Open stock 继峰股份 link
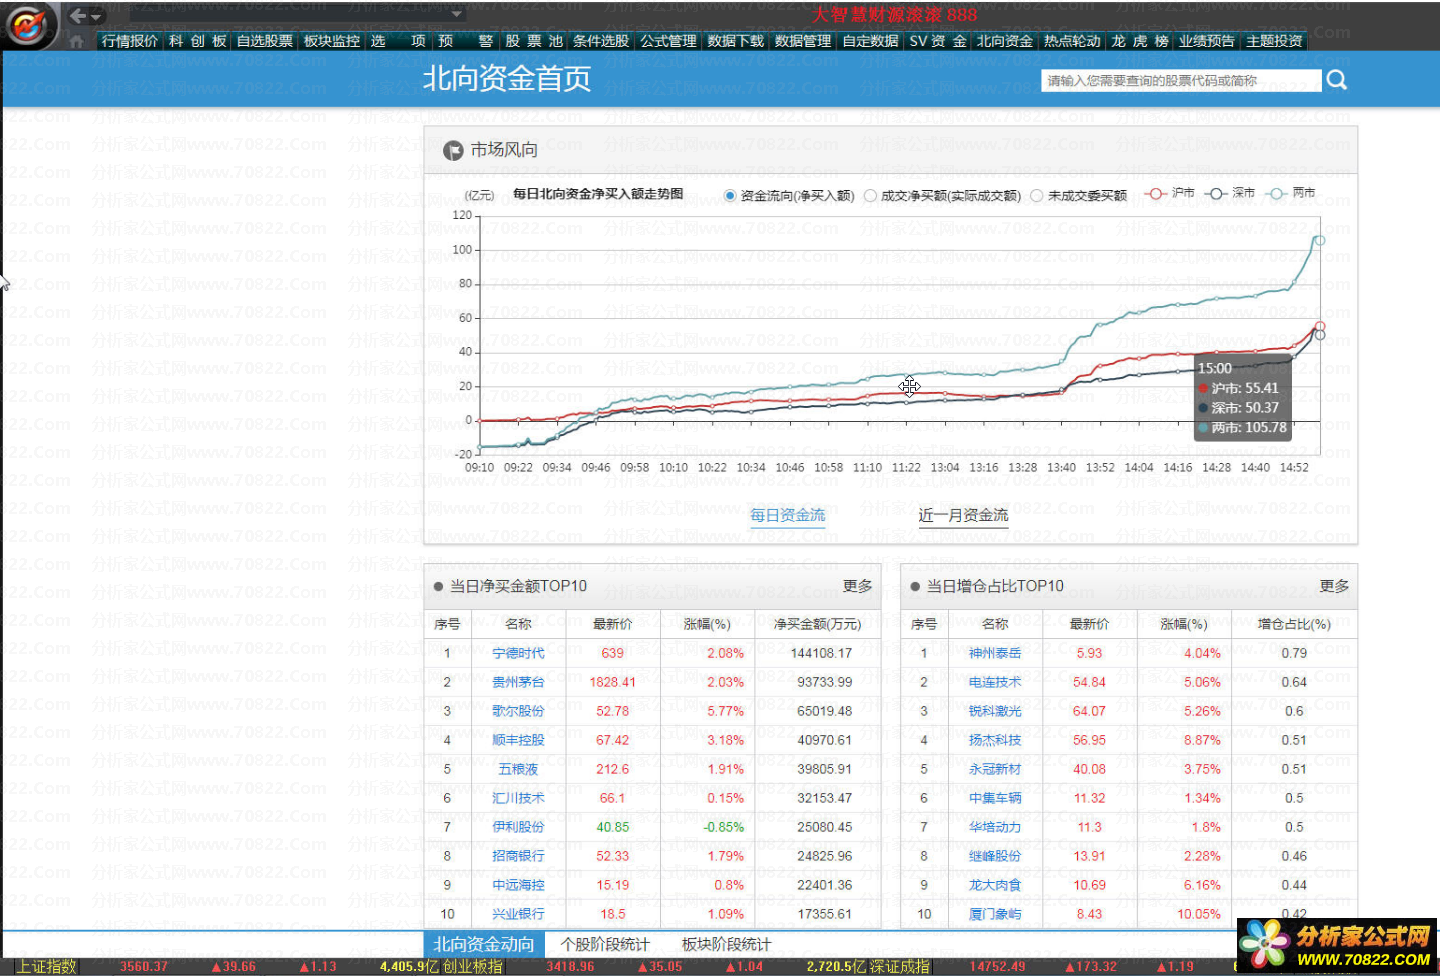1440x976 pixels. pyautogui.click(x=995, y=856)
